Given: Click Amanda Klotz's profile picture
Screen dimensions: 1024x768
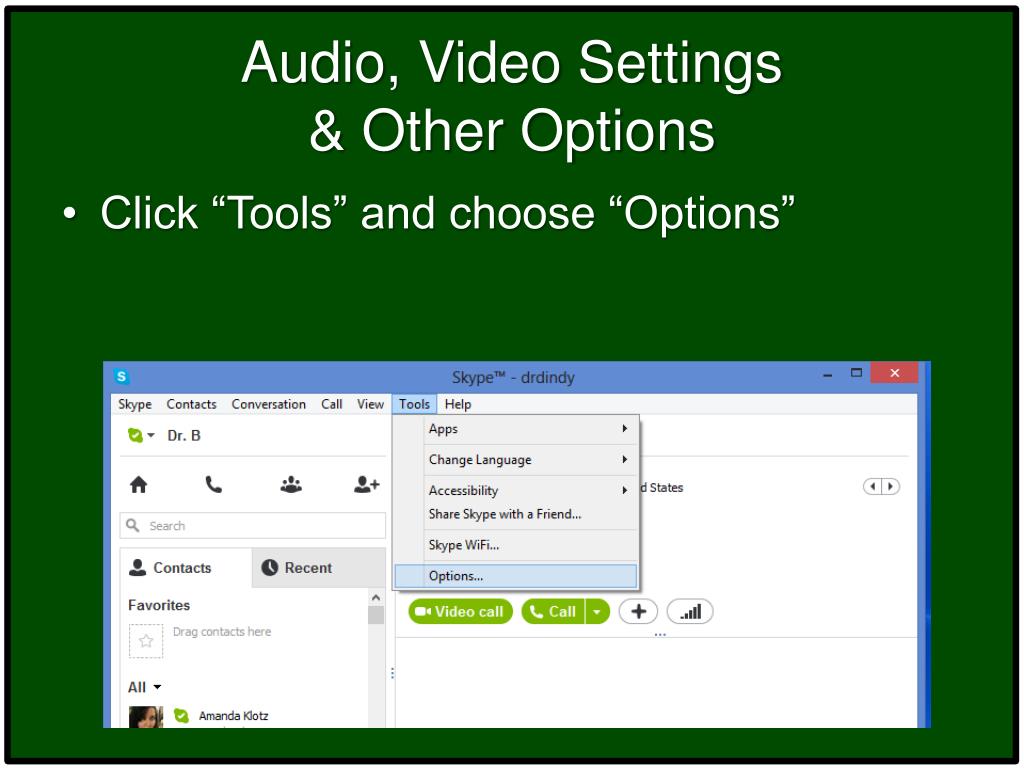Looking at the screenshot, I should click(146, 717).
